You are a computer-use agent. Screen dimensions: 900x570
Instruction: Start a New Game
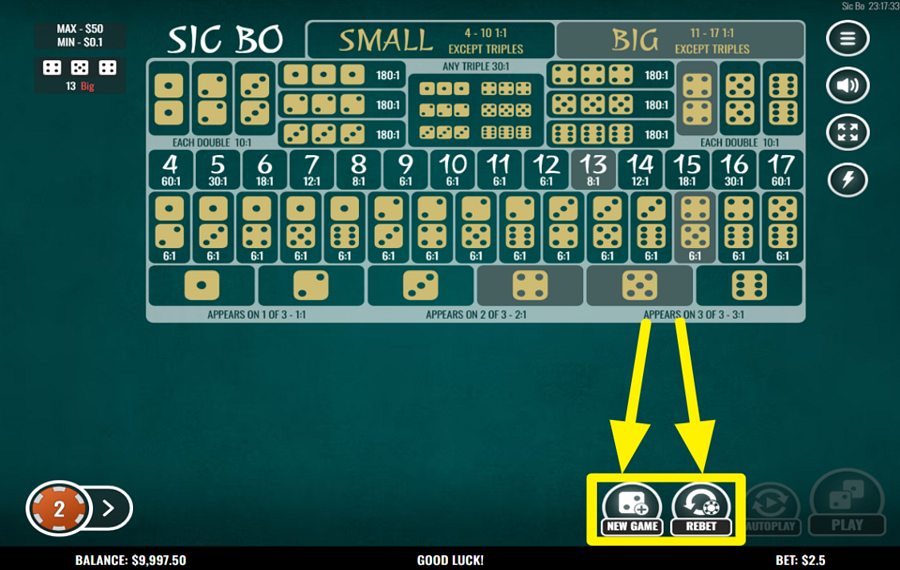(632, 509)
